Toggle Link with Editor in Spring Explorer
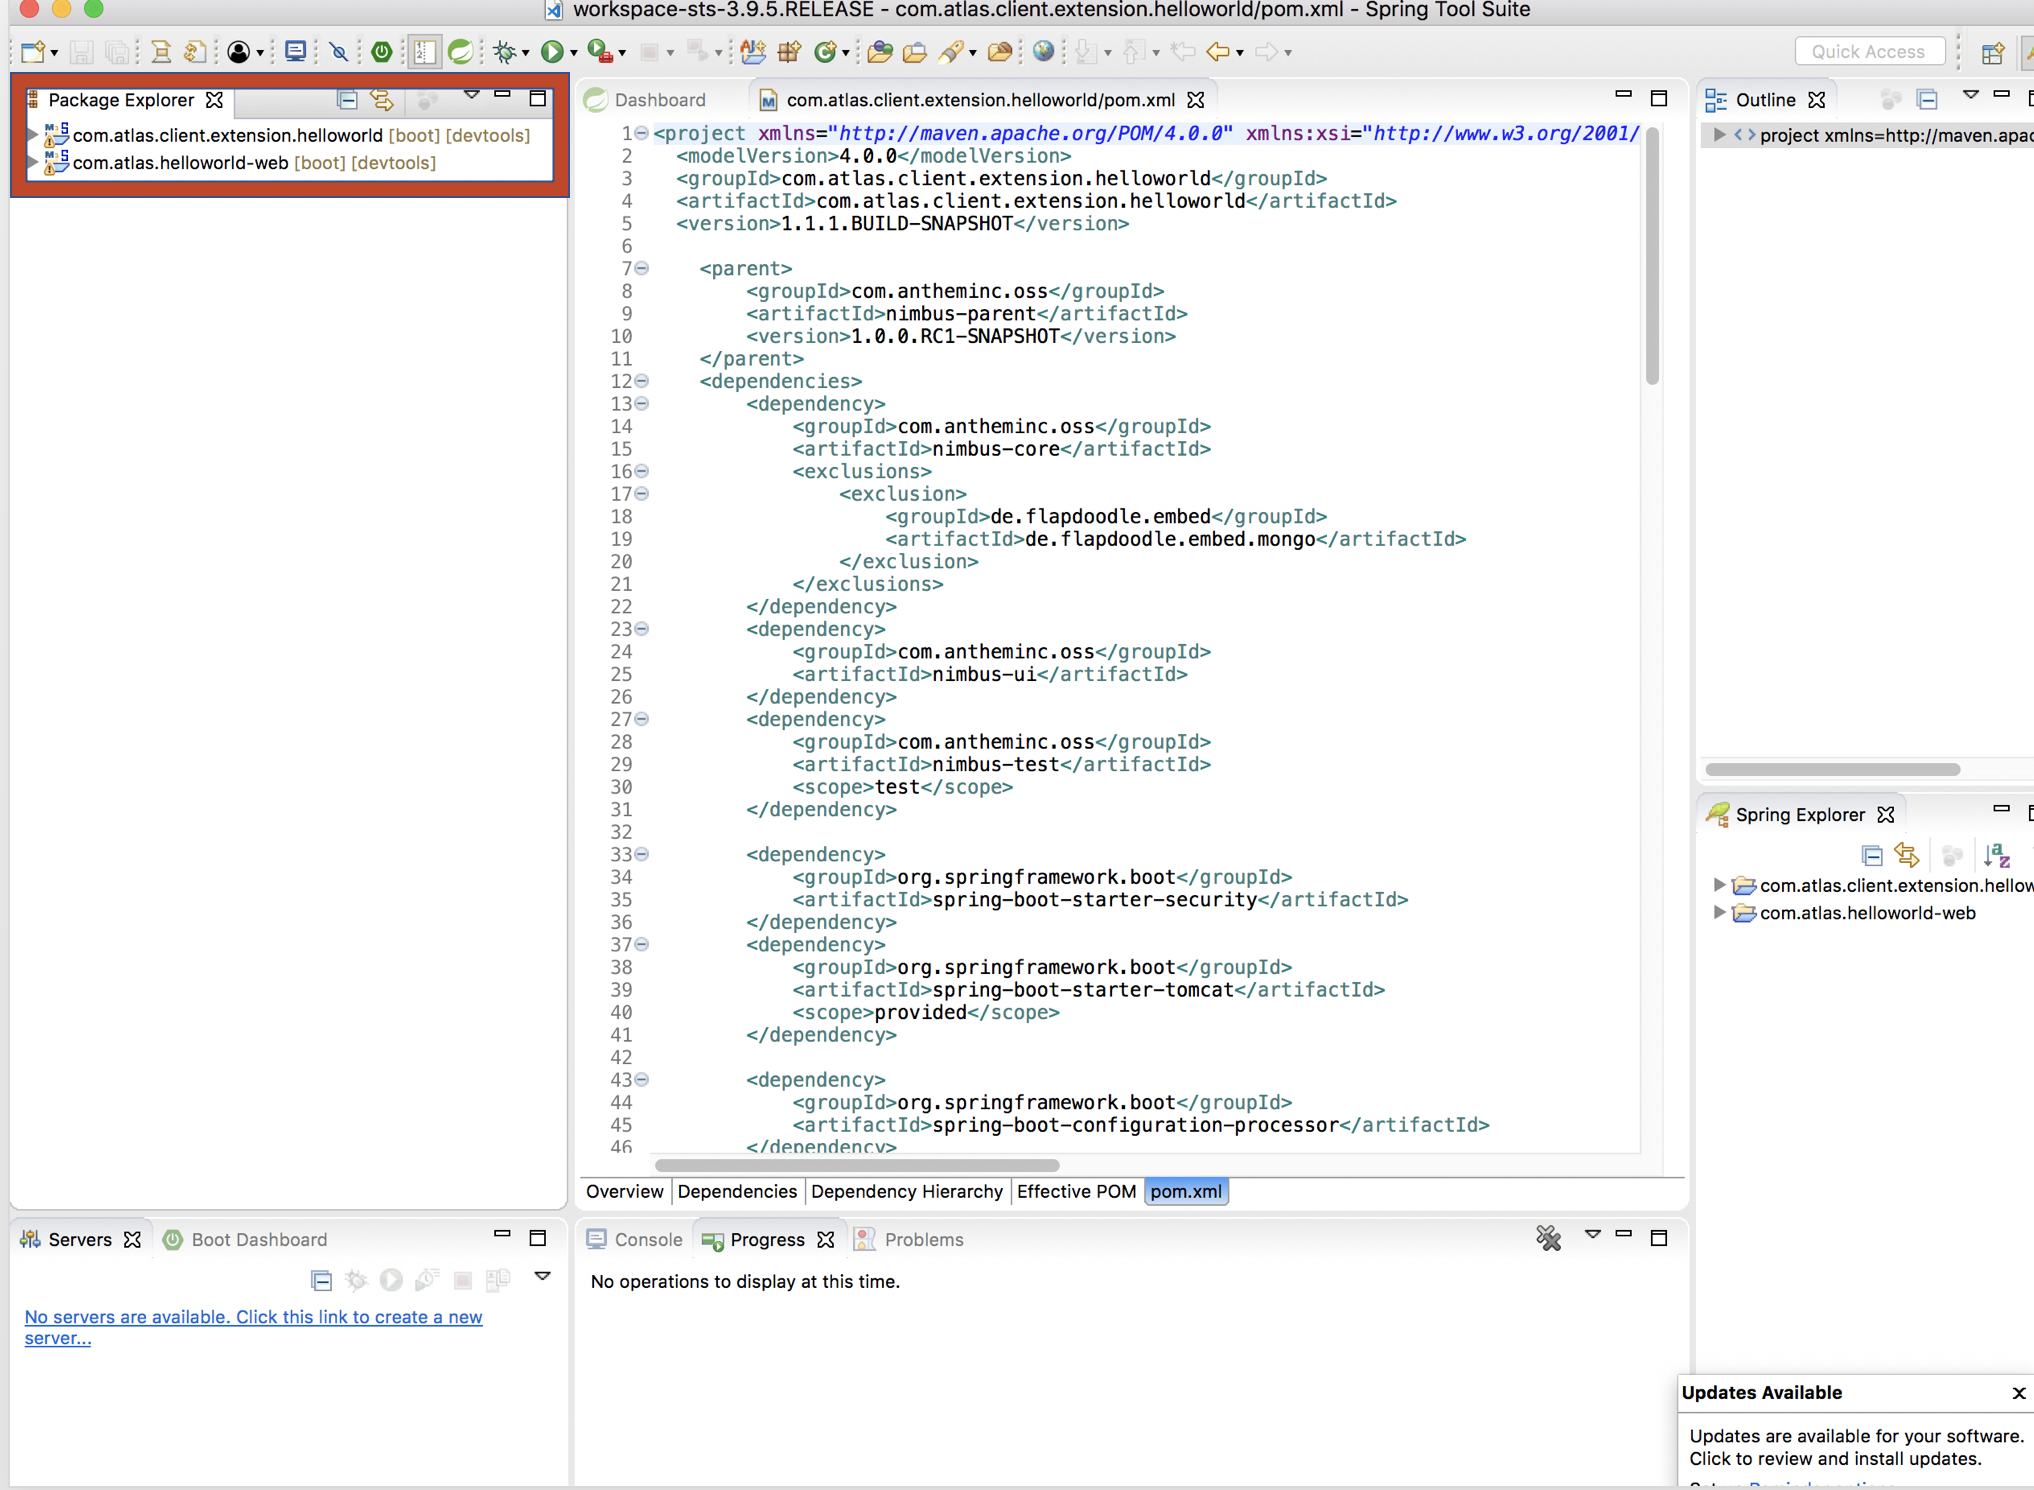The image size is (2034, 1490). [x=1907, y=856]
